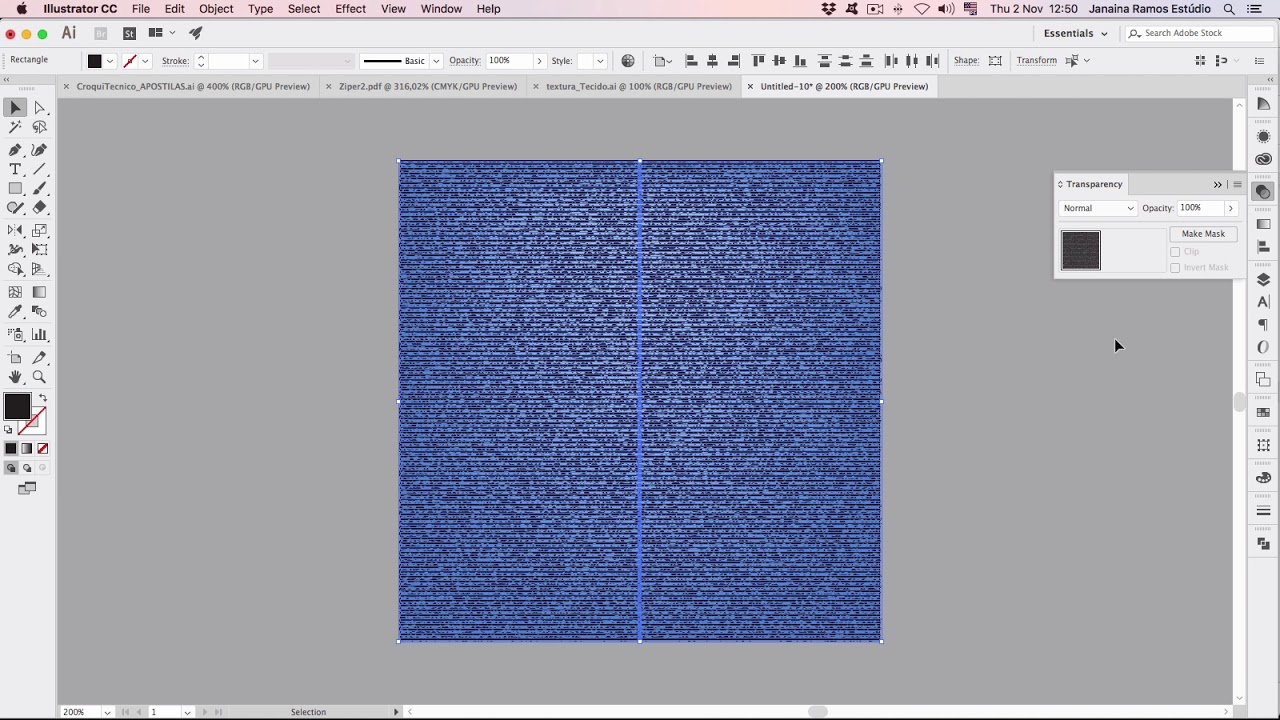
Task: Open the Effect menu
Action: point(350,9)
